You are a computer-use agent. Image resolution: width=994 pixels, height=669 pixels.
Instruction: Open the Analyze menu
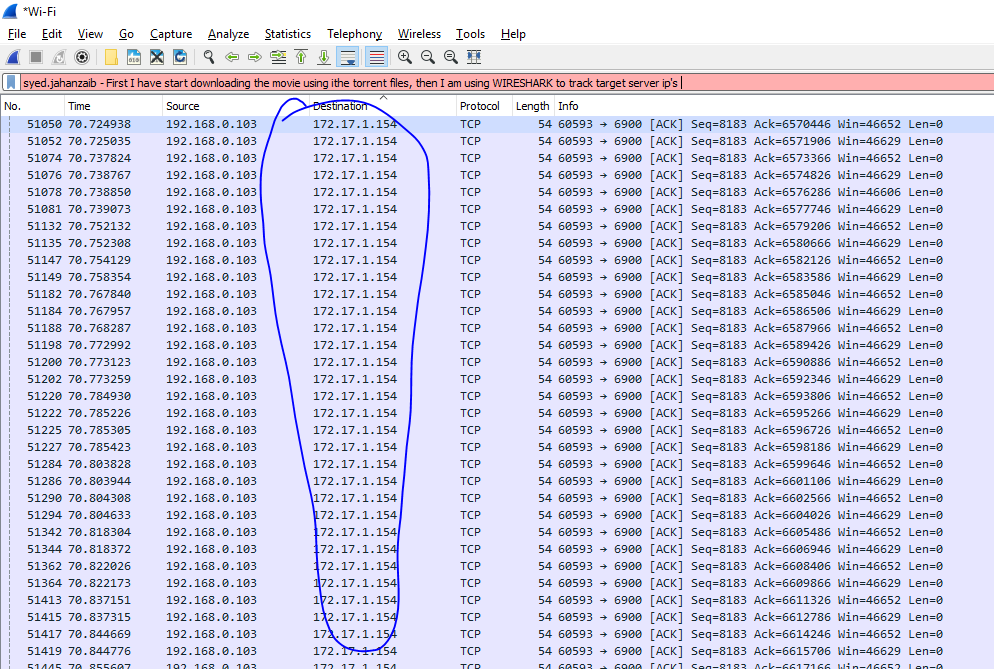click(228, 34)
